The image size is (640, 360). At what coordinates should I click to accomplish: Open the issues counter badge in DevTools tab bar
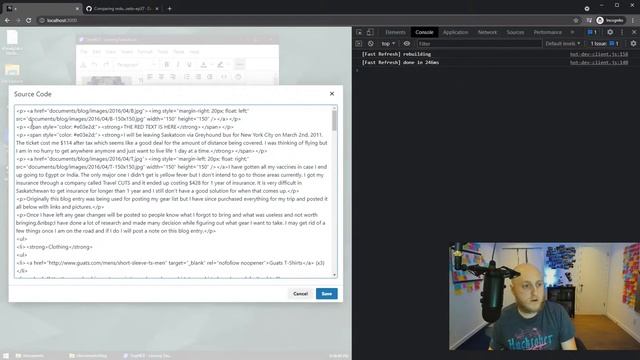point(592,32)
